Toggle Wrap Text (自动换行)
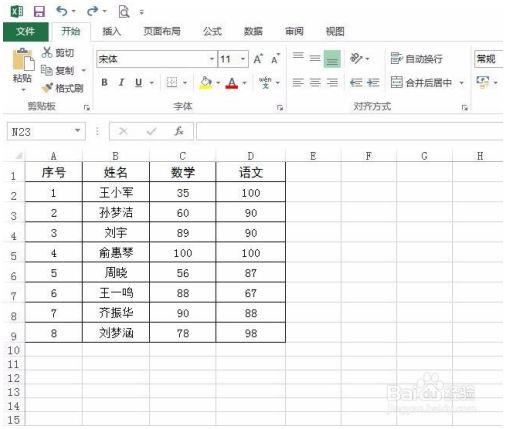Viewport: 506px width, 429px height. pyautogui.click(x=417, y=59)
